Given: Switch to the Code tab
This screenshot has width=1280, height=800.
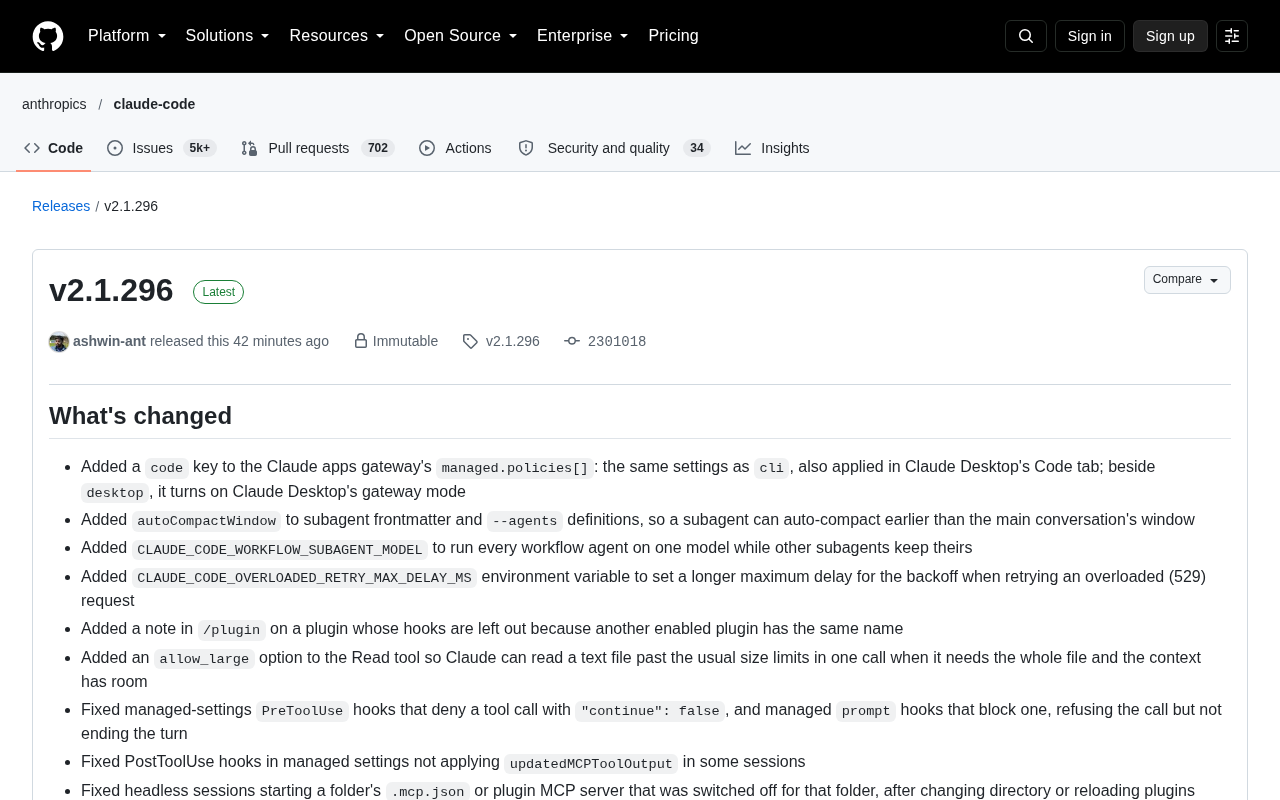Looking at the screenshot, I should (54, 148).
